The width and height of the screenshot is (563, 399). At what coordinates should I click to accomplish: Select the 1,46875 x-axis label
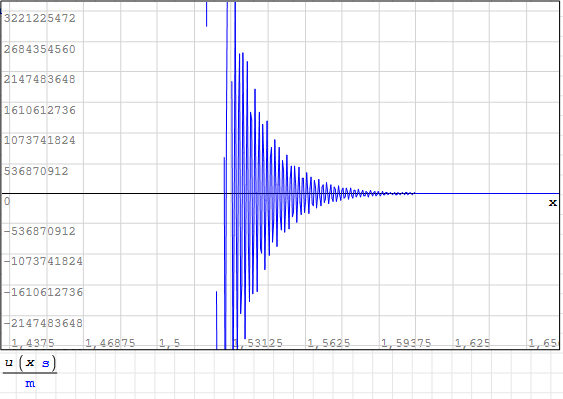click(x=110, y=343)
